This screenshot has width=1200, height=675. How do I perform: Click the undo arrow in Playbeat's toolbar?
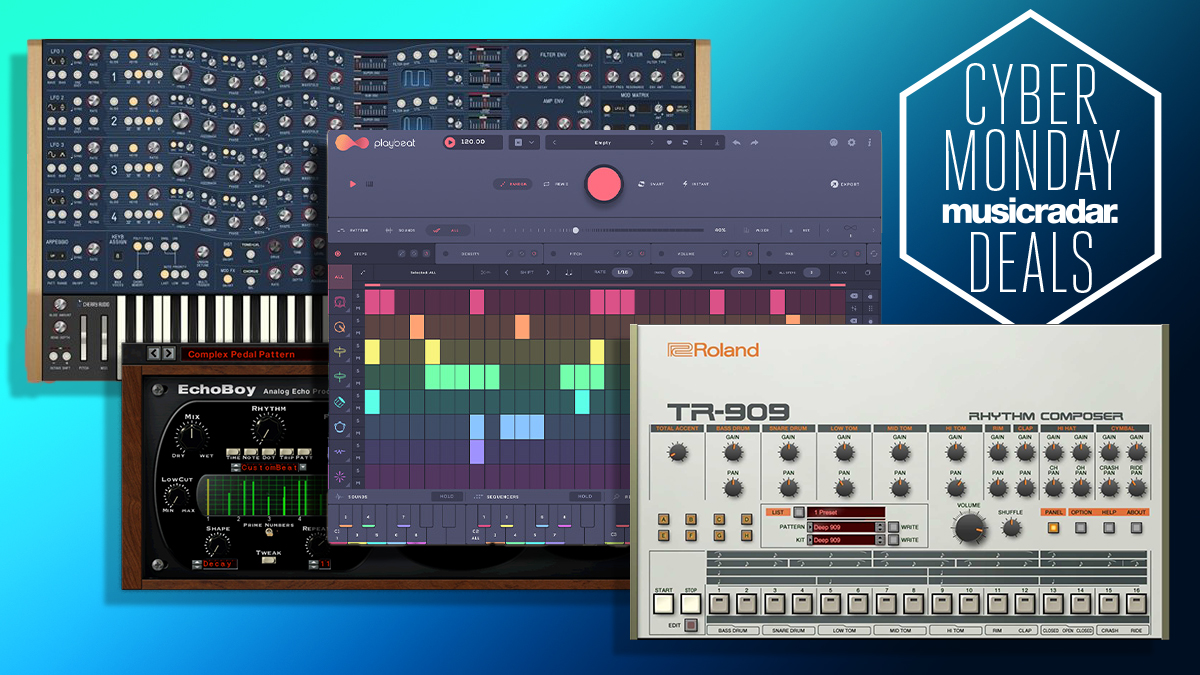click(735, 143)
